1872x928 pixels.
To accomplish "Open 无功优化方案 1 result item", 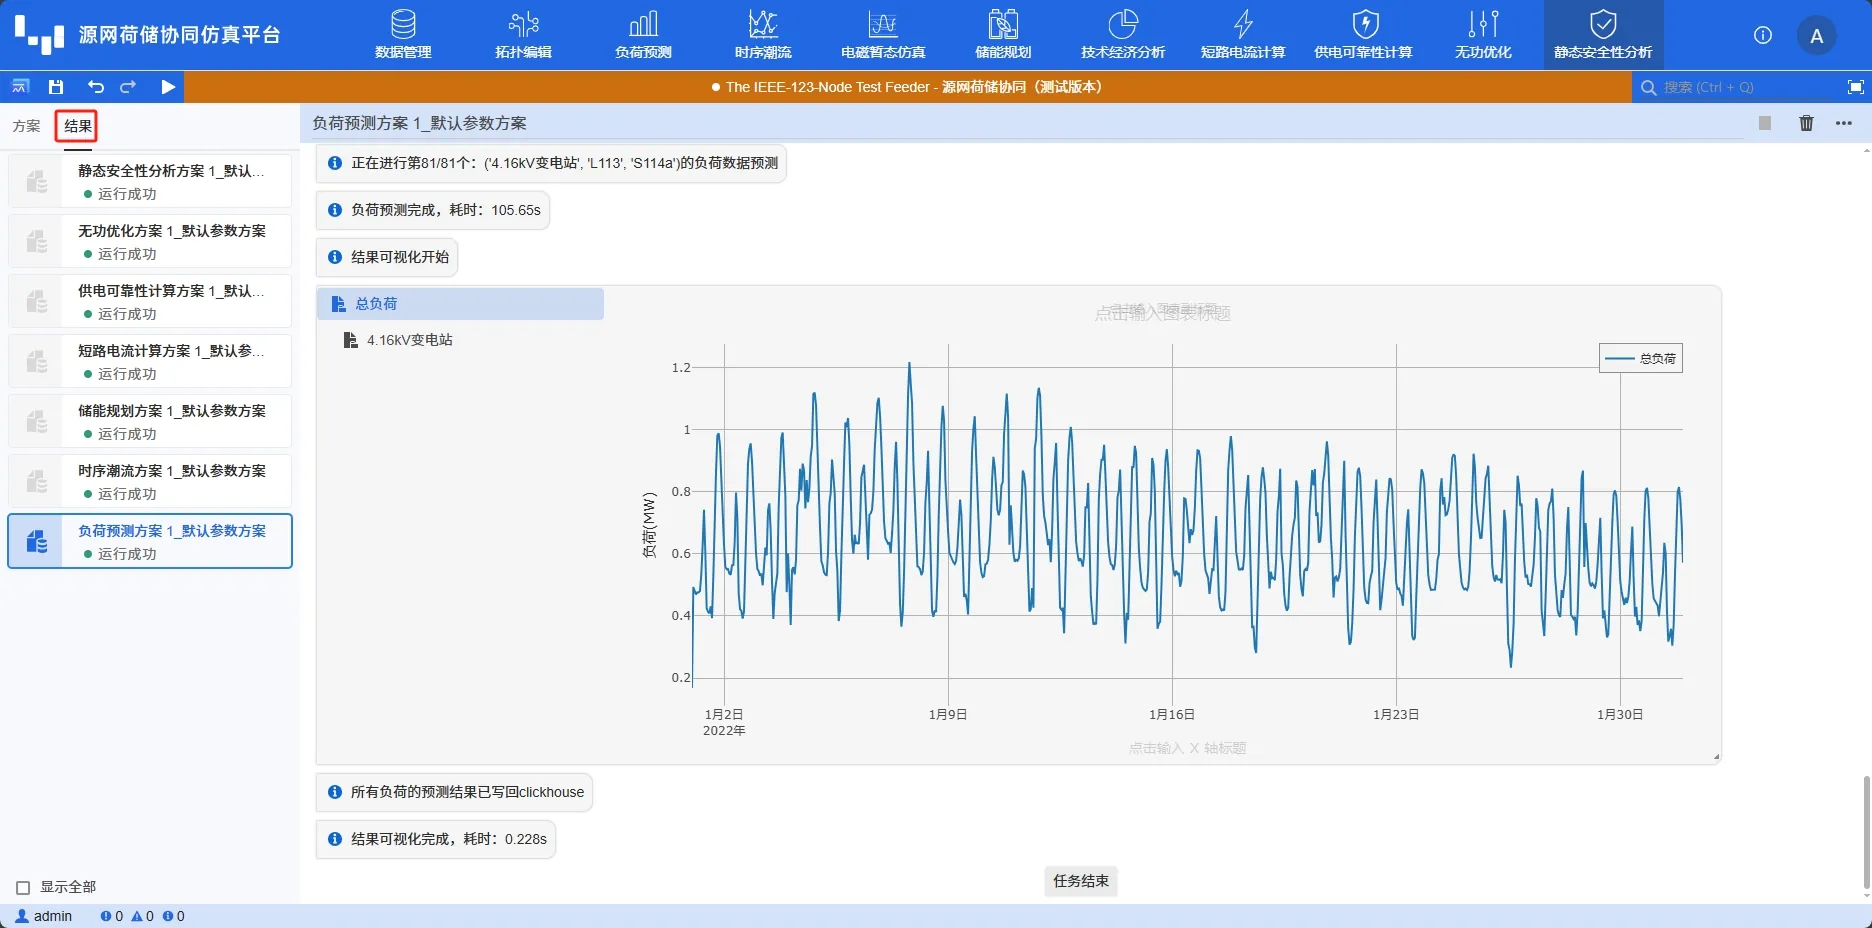I will pyautogui.click(x=171, y=241).
